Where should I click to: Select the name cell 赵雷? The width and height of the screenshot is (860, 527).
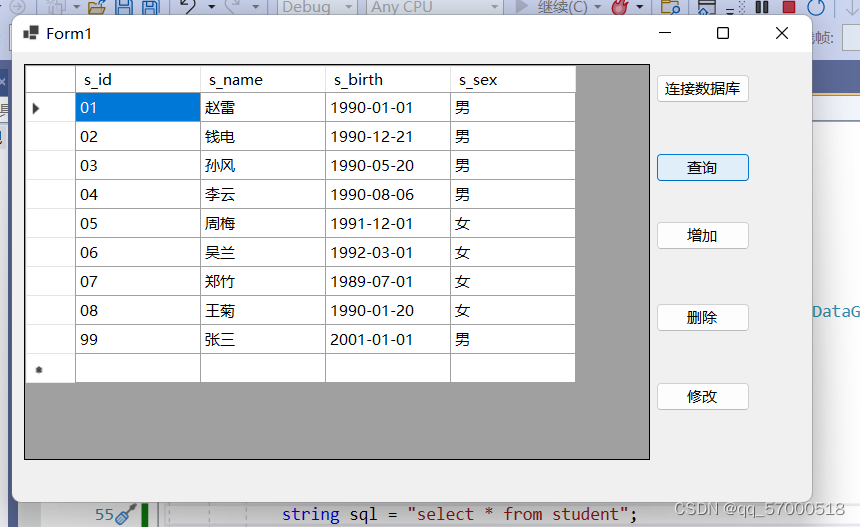[263, 107]
